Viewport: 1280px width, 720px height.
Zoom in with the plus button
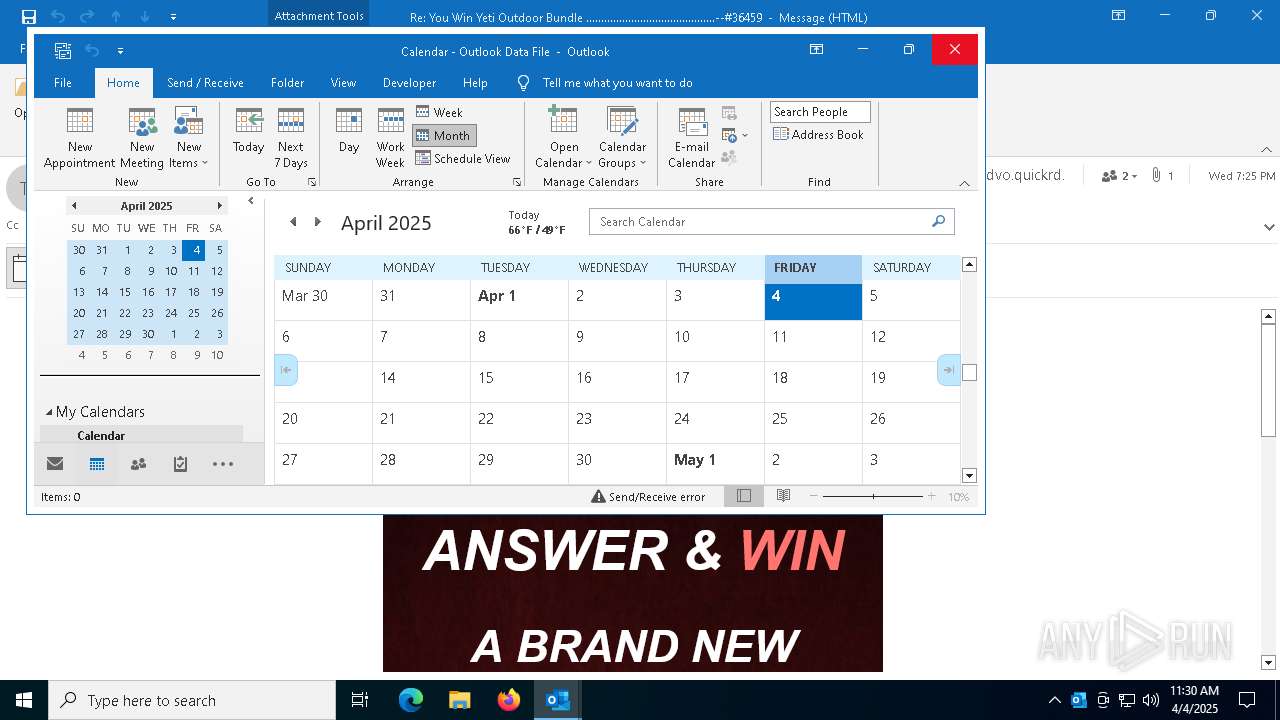tap(932, 497)
